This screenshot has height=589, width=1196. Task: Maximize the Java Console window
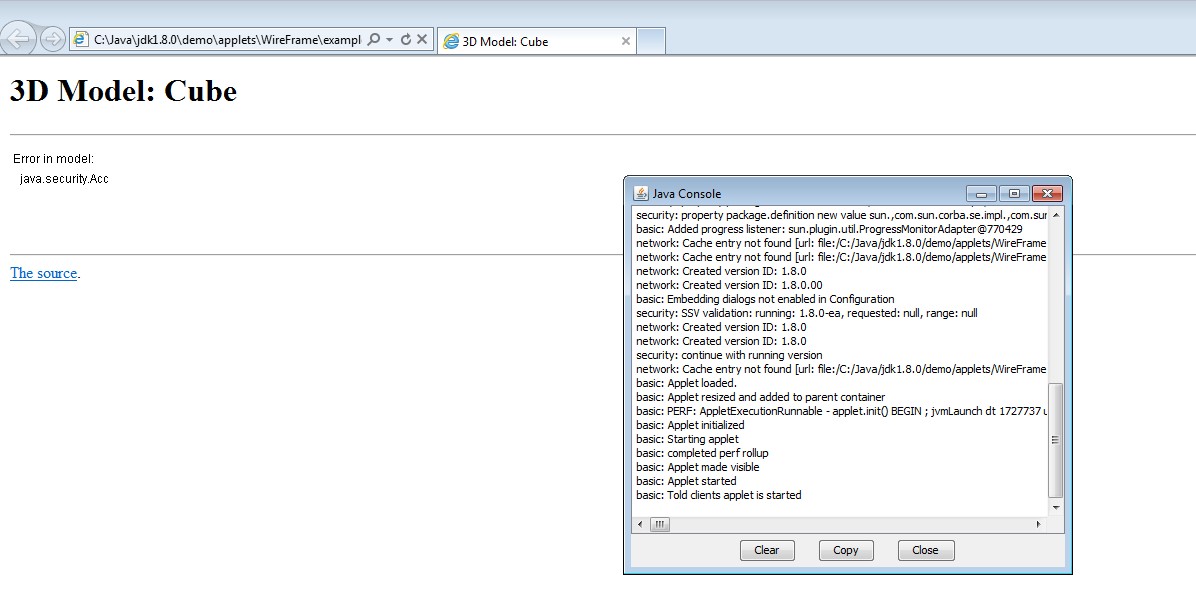tap(1014, 193)
